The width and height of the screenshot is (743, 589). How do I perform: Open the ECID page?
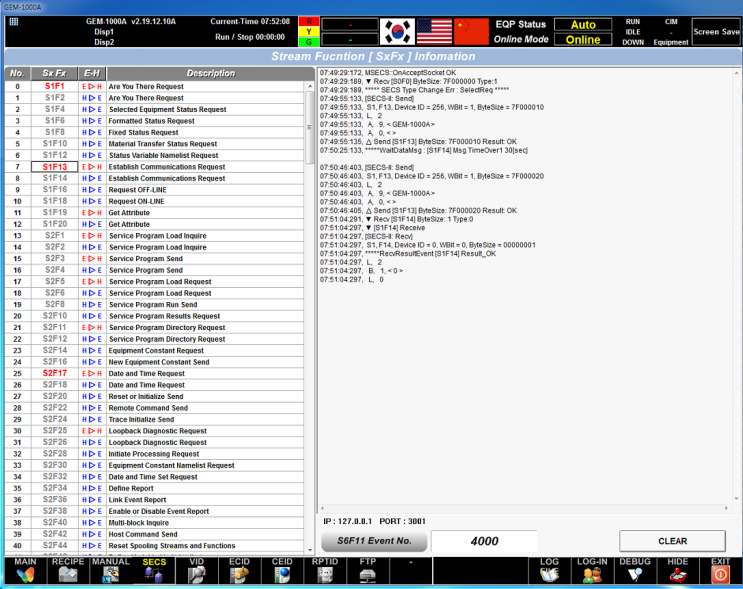tap(239, 570)
